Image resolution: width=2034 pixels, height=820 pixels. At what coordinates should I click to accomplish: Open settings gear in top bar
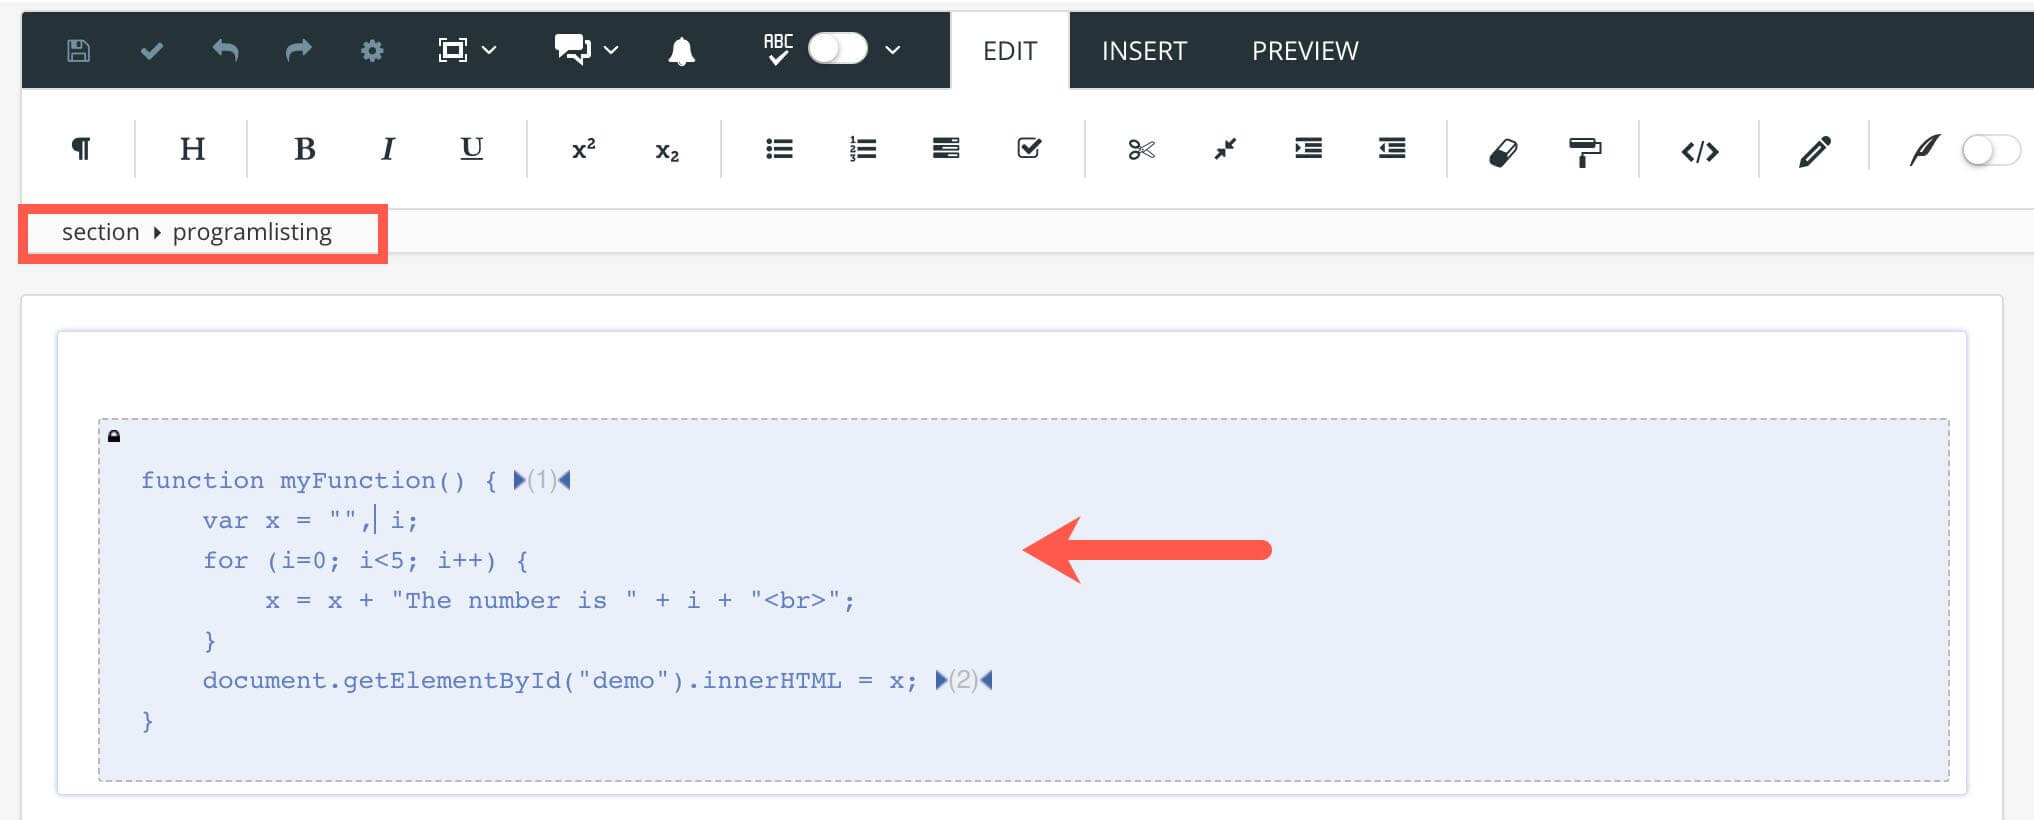(x=372, y=50)
